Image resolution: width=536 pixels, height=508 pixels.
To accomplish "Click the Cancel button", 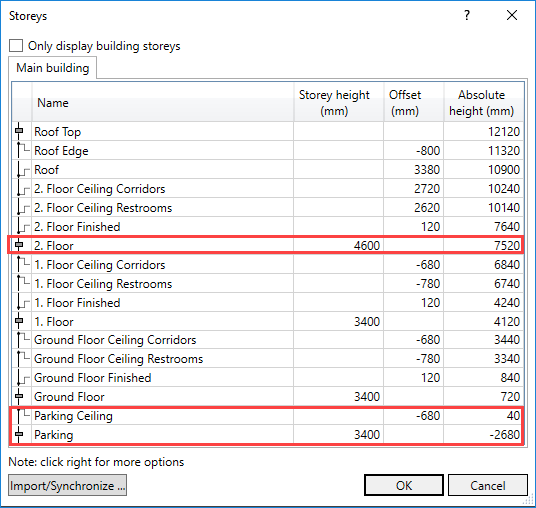I will pos(487,485).
